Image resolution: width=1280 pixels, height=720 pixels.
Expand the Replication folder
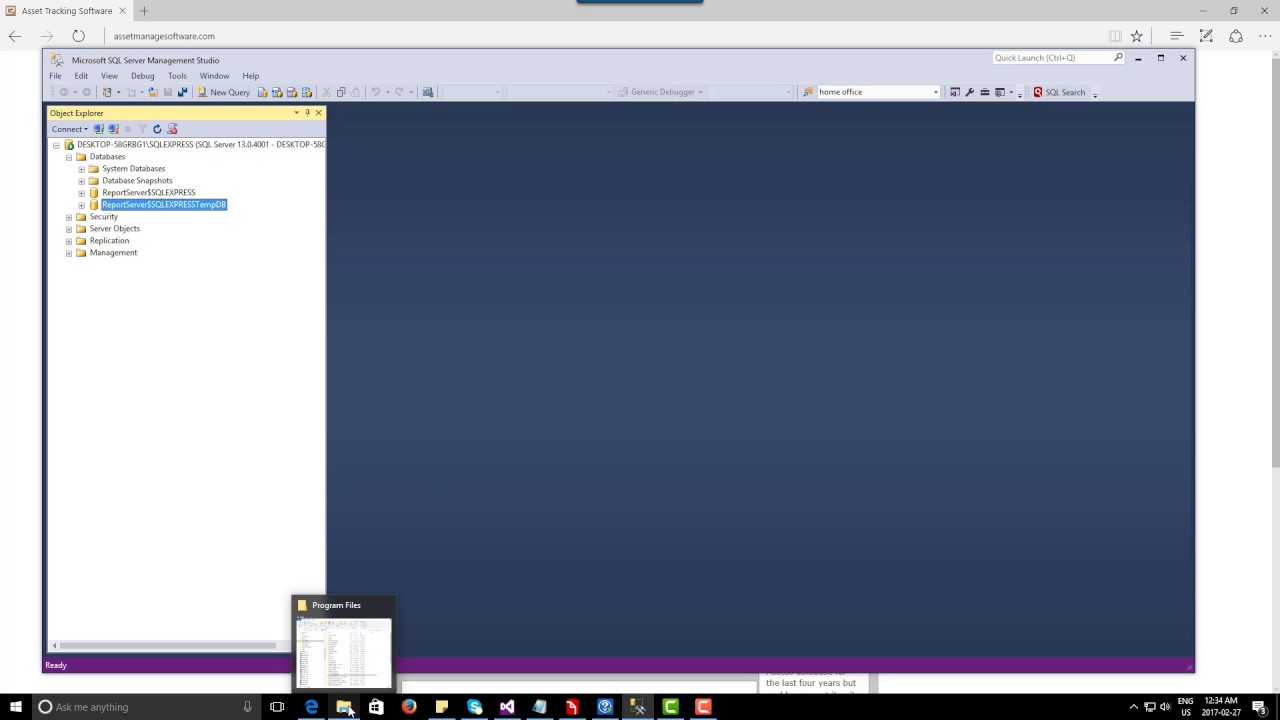point(69,241)
